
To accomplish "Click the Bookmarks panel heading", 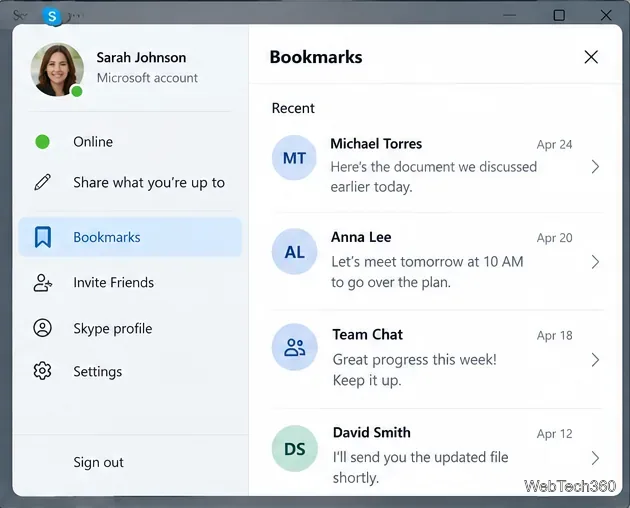I will pos(316,57).
